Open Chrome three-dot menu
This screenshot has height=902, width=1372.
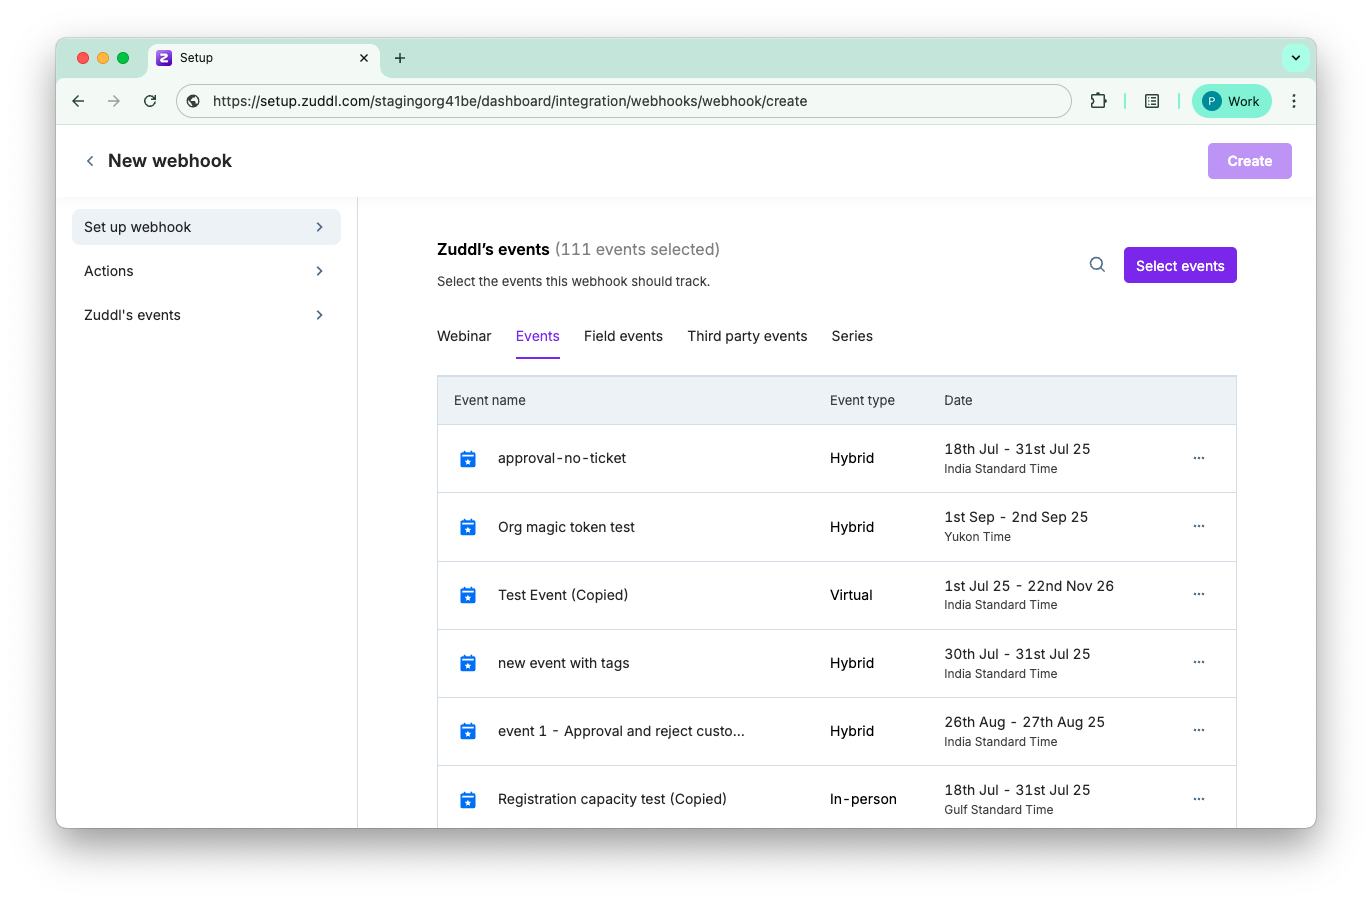click(x=1294, y=101)
